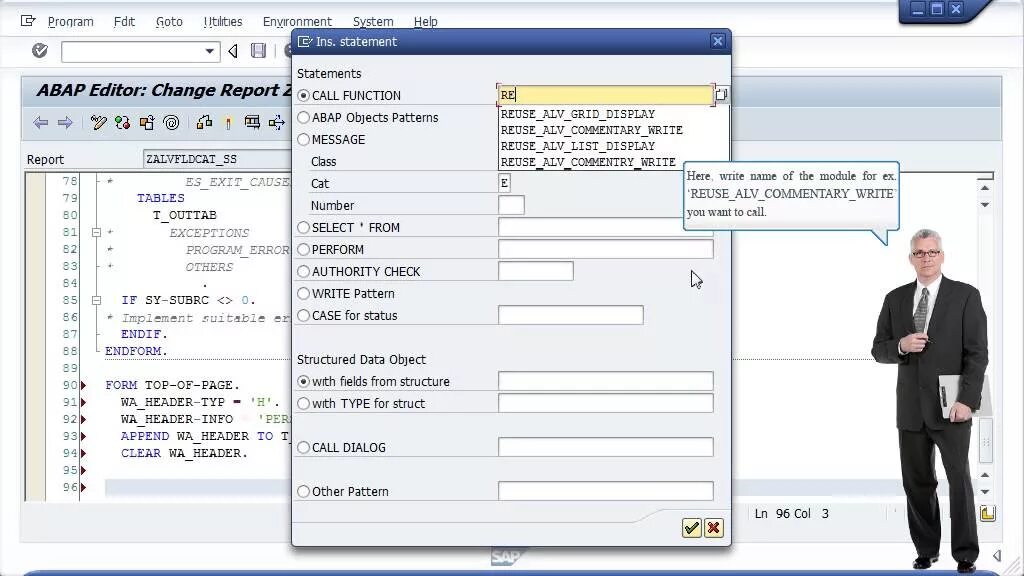Viewport: 1024px width, 576px height.
Task: Close the Ins. statement dialog
Action: 718,41
